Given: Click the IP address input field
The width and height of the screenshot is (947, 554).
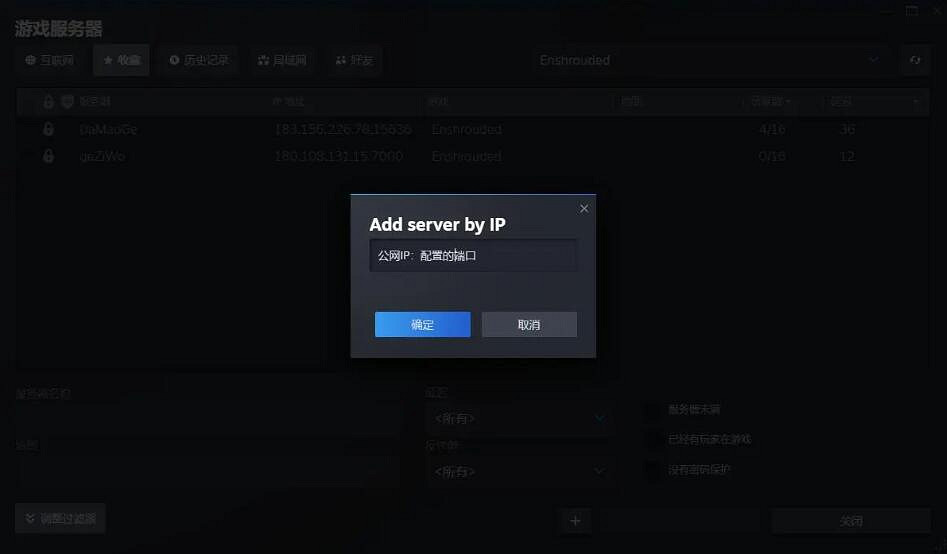Looking at the screenshot, I should click(x=472, y=255).
